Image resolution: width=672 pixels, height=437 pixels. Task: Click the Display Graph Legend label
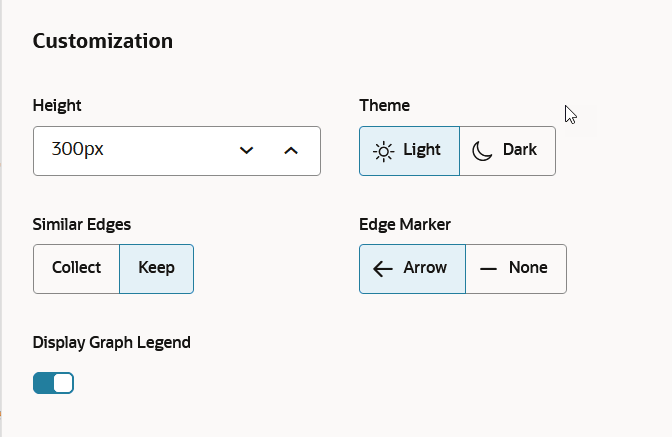[x=111, y=343]
